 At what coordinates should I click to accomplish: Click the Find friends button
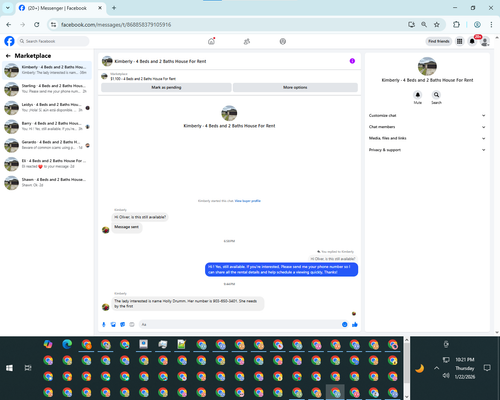(439, 41)
